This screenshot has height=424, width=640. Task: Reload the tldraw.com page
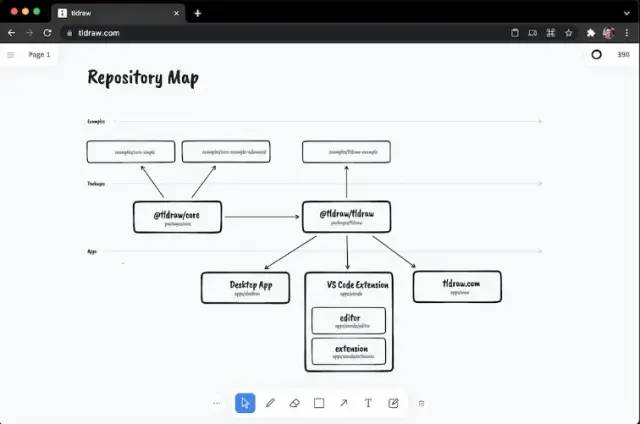tap(47, 33)
